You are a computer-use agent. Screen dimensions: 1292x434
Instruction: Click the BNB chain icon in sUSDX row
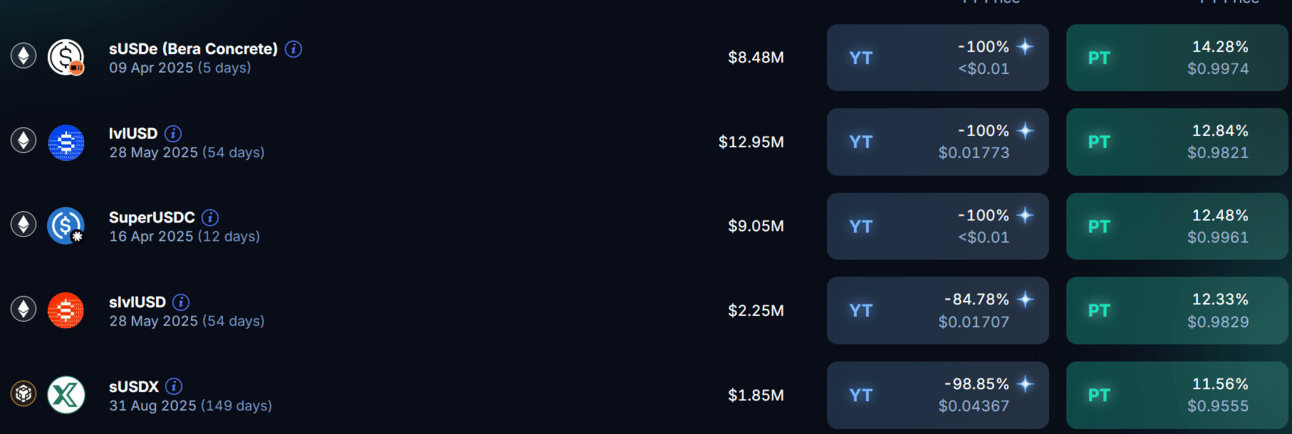pyautogui.click(x=23, y=394)
